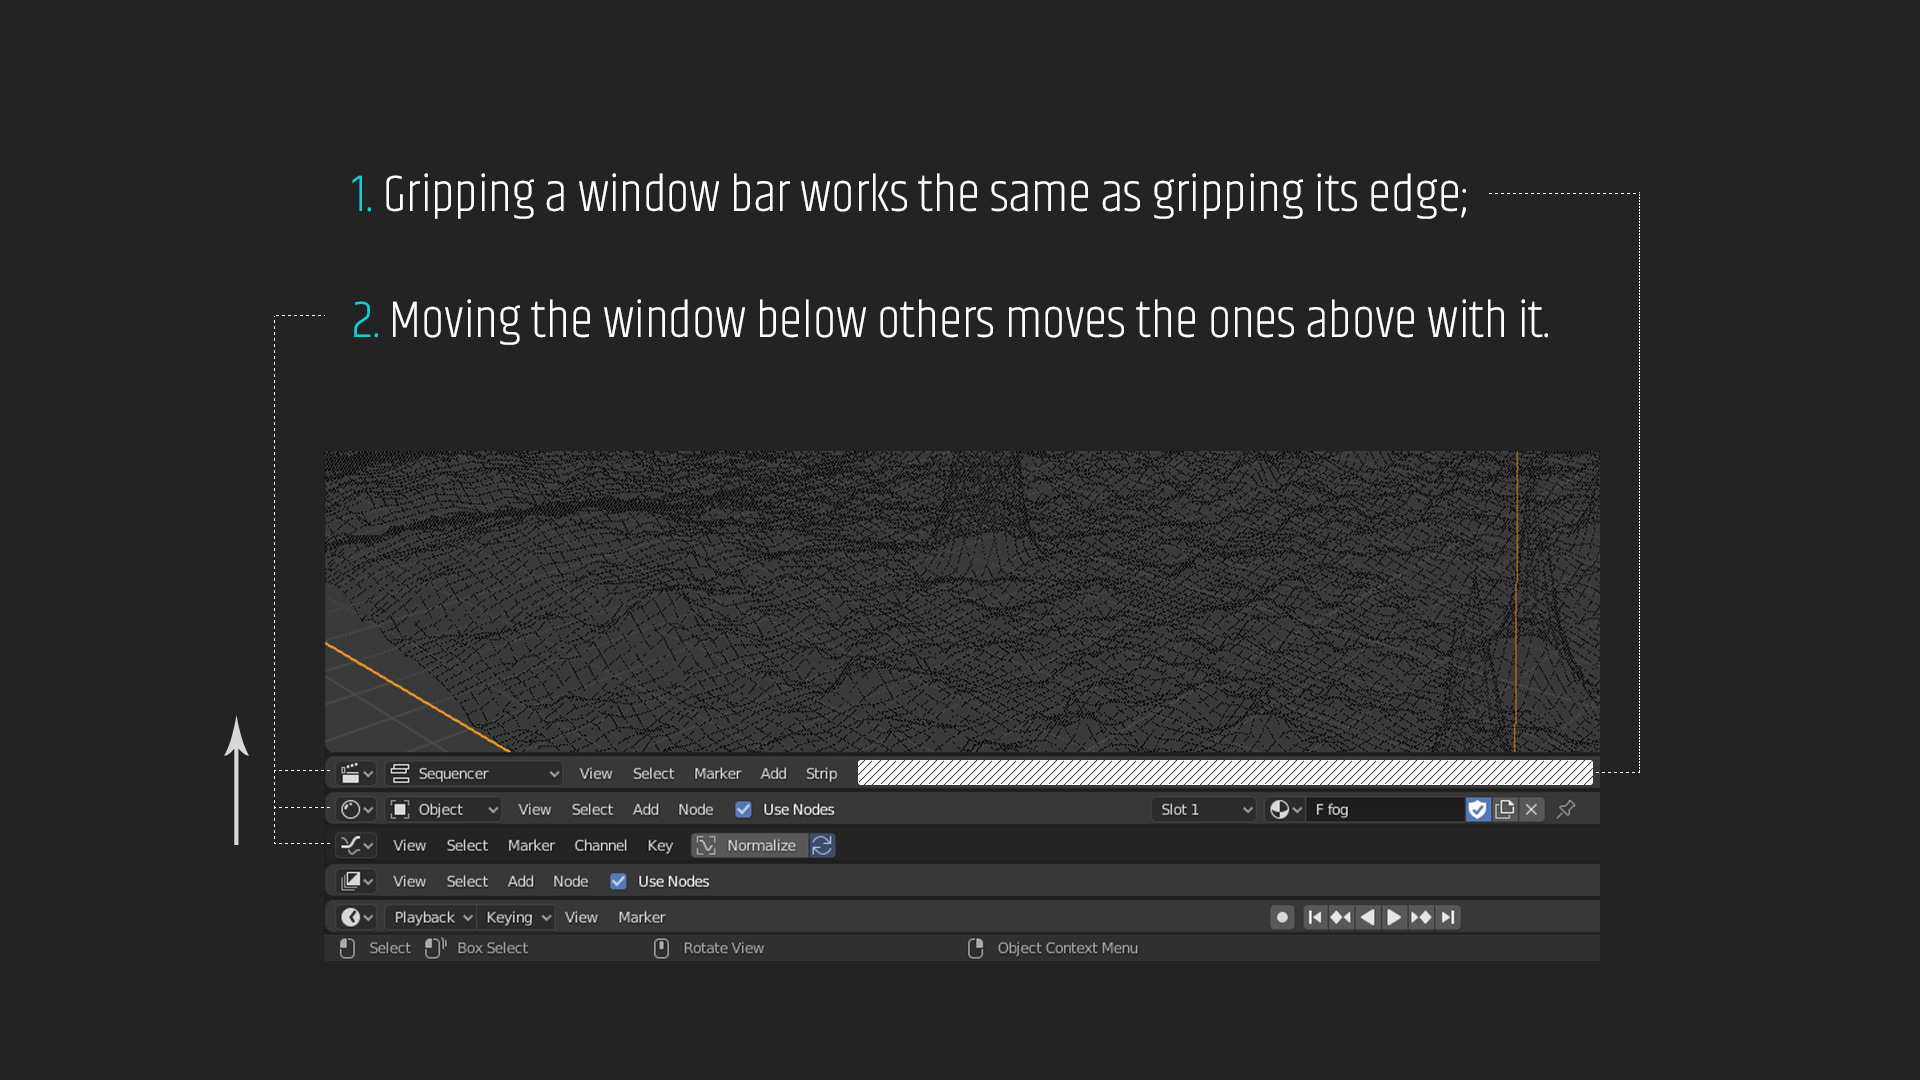Click 'Object Context Menu' in the status bar
The height and width of the screenshot is (1080, 1920).
click(1067, 948)
